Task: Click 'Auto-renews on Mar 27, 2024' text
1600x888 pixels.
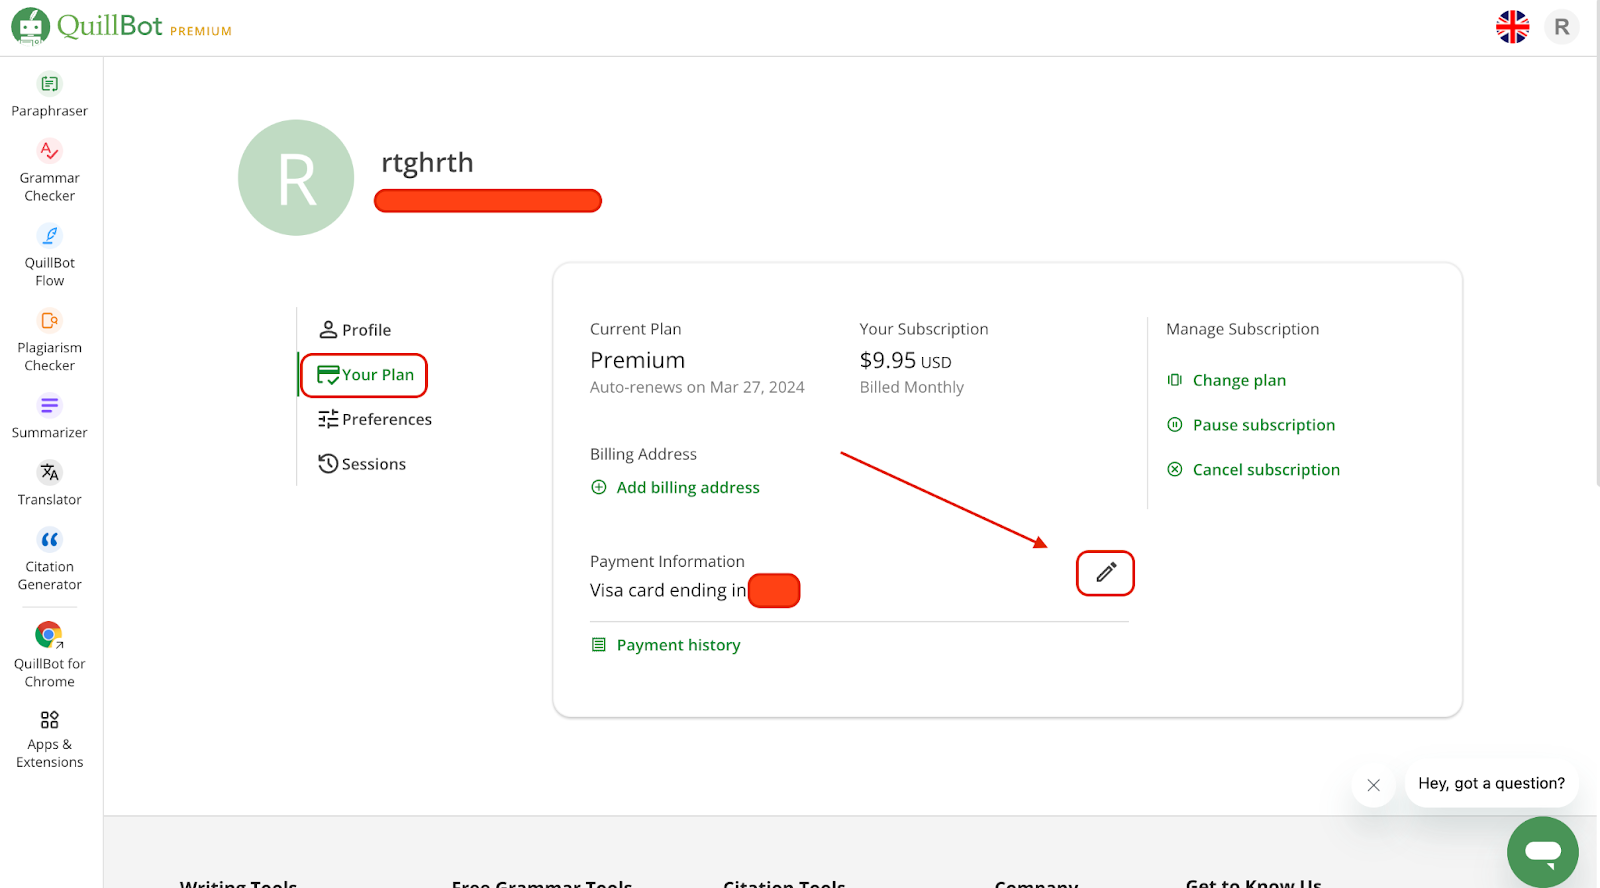Action: 697,387
